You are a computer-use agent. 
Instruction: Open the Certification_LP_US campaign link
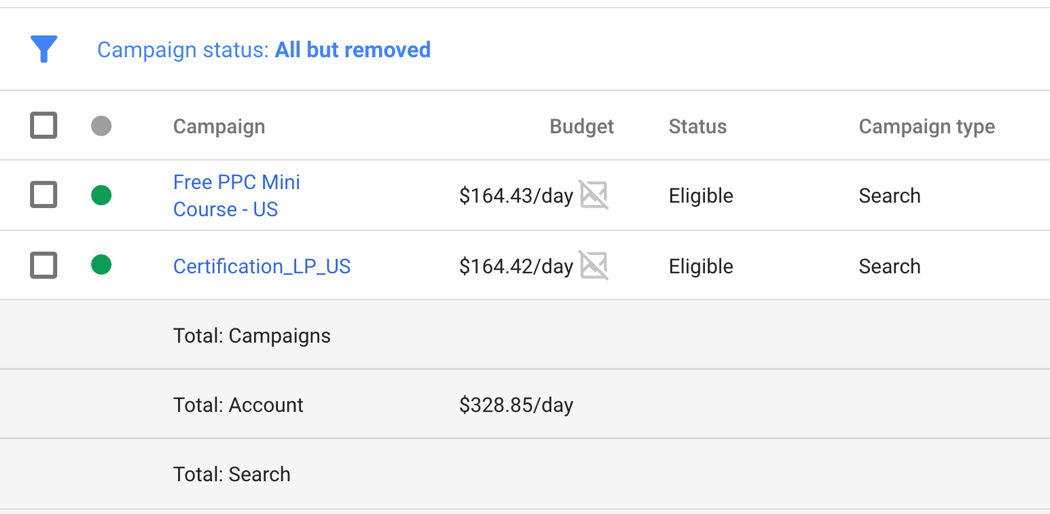[x=262, y=266]
